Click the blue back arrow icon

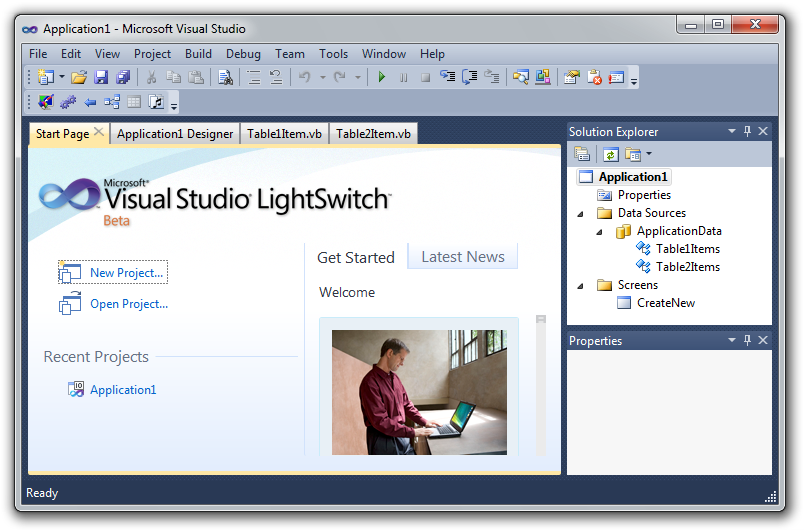point(90,103)
